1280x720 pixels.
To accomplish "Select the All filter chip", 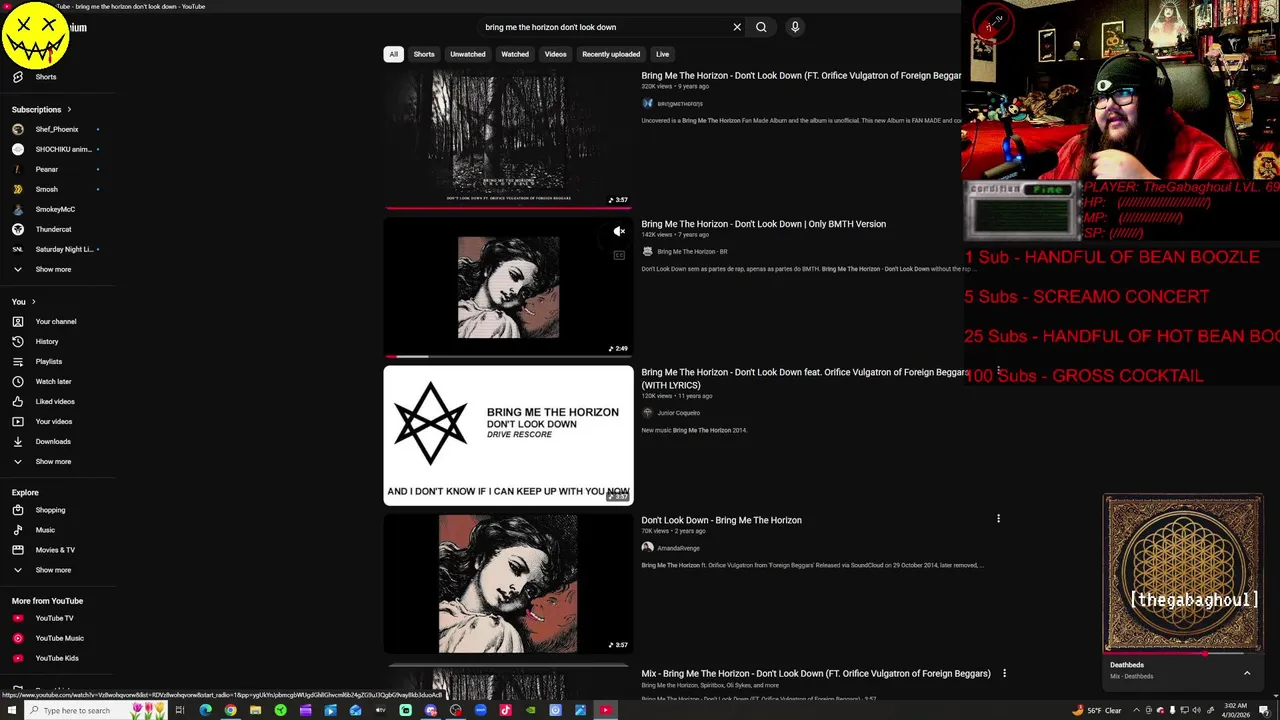I will coord(393,54).
